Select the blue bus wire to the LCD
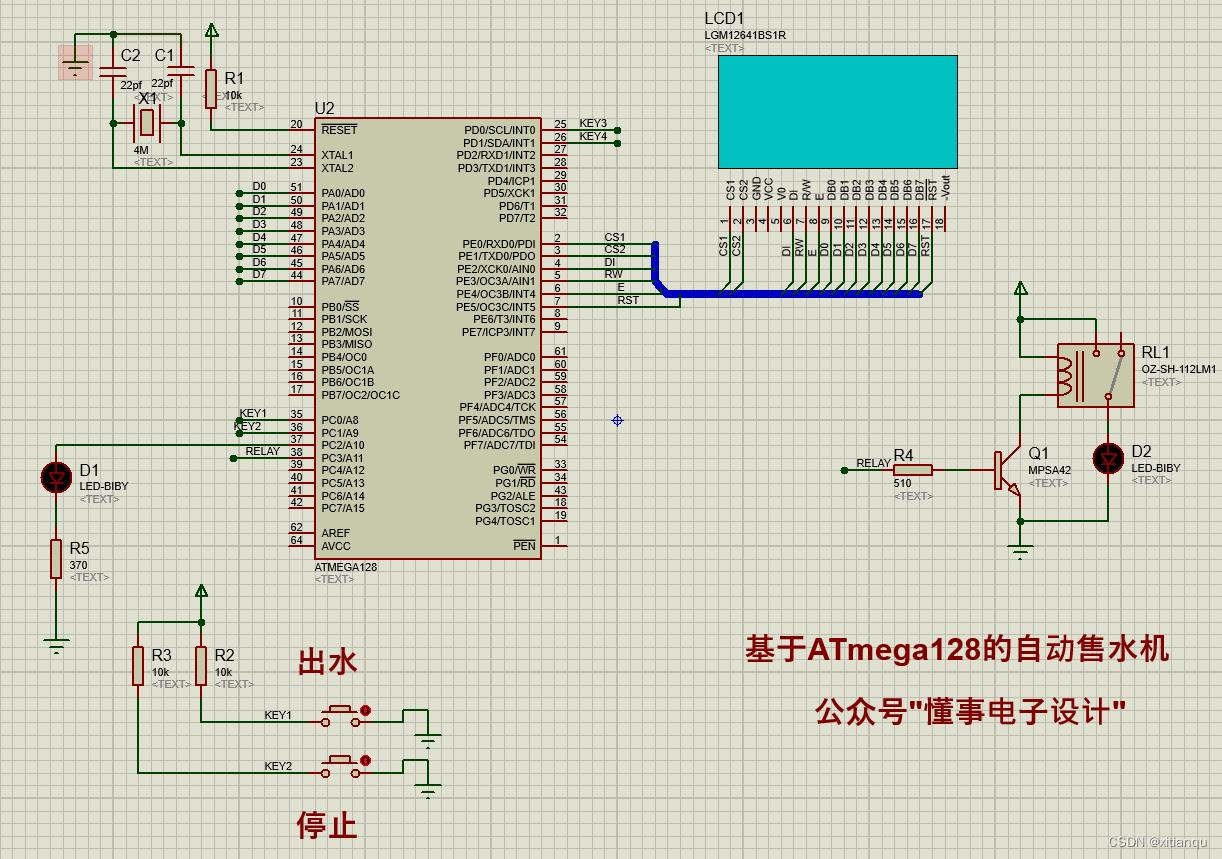The width and height of the screenshot is (1222, 859). pos(790,295)
